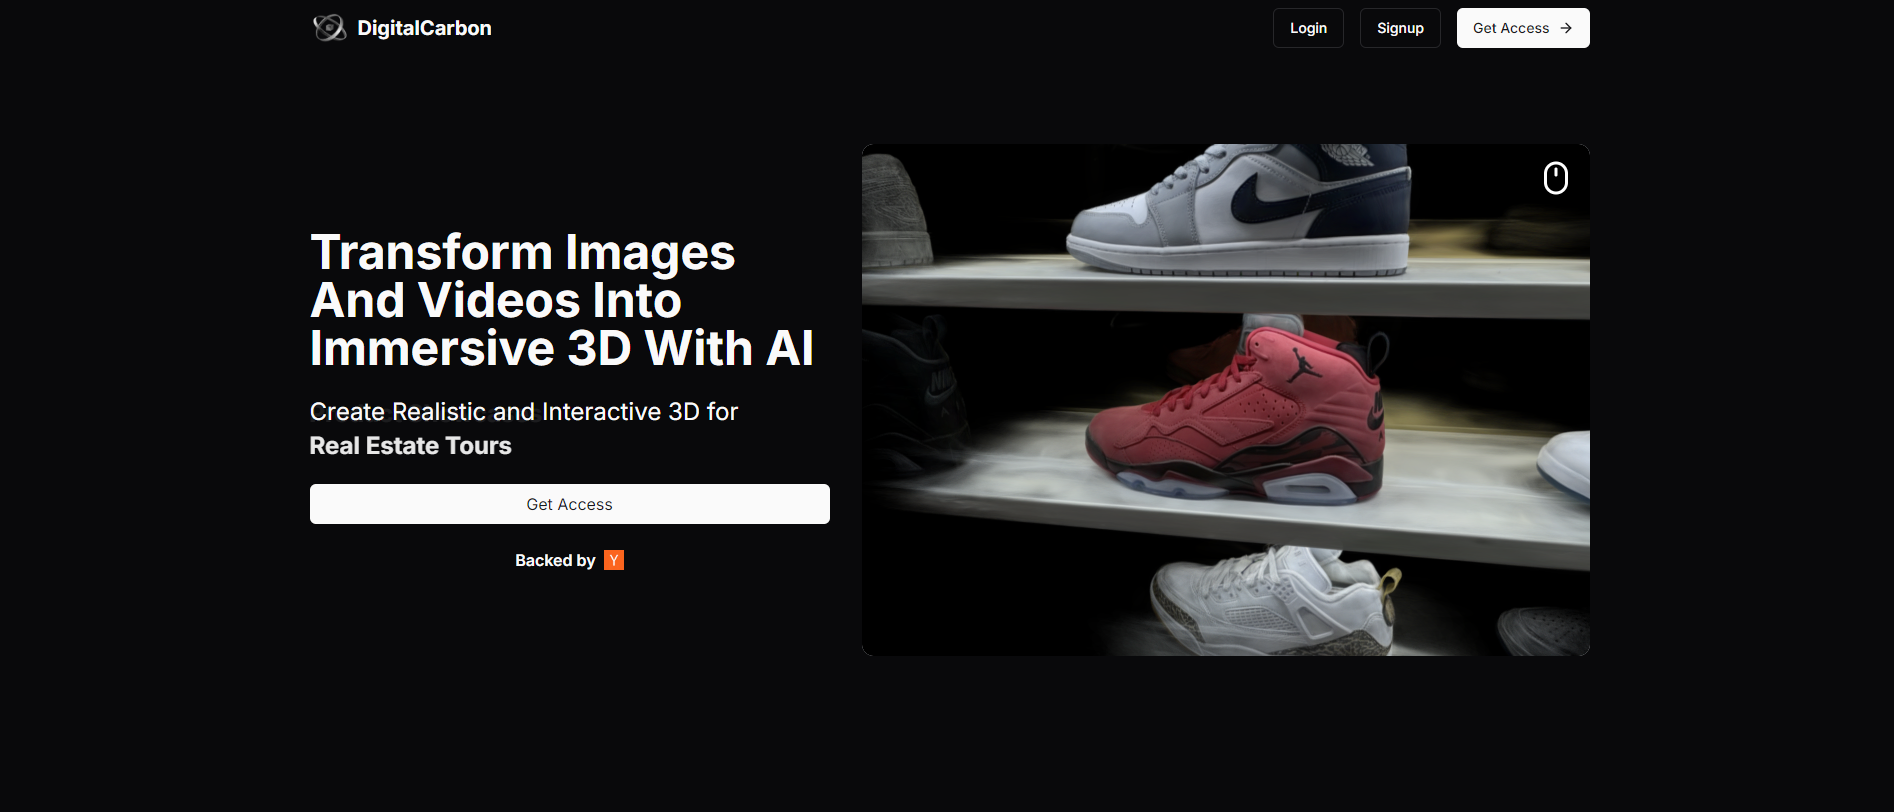This screenshot has width=1894, height=812.
Task: Click the 'Real Estate Tours' text
Action: click(x=410, y=446)
